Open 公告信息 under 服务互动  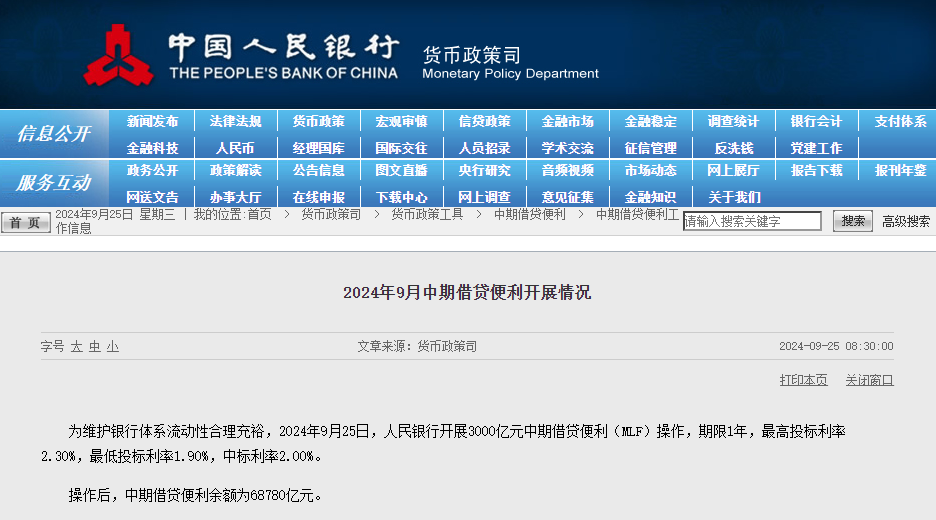click(x=318, y=171)
